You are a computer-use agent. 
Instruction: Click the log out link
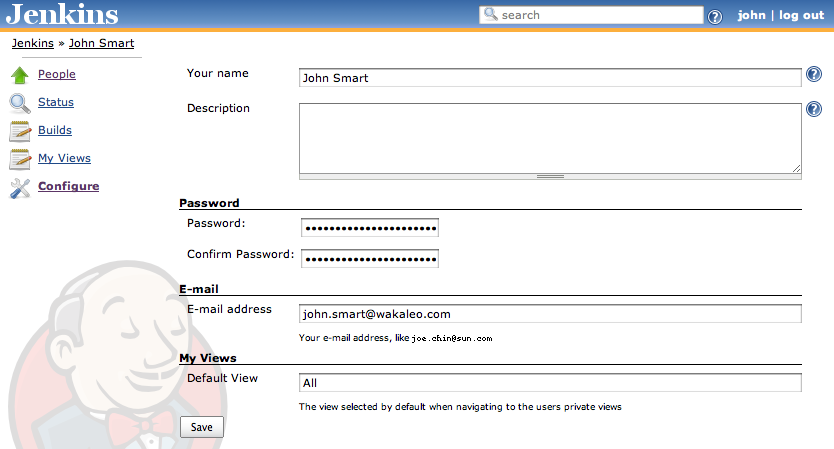[802, 15]
